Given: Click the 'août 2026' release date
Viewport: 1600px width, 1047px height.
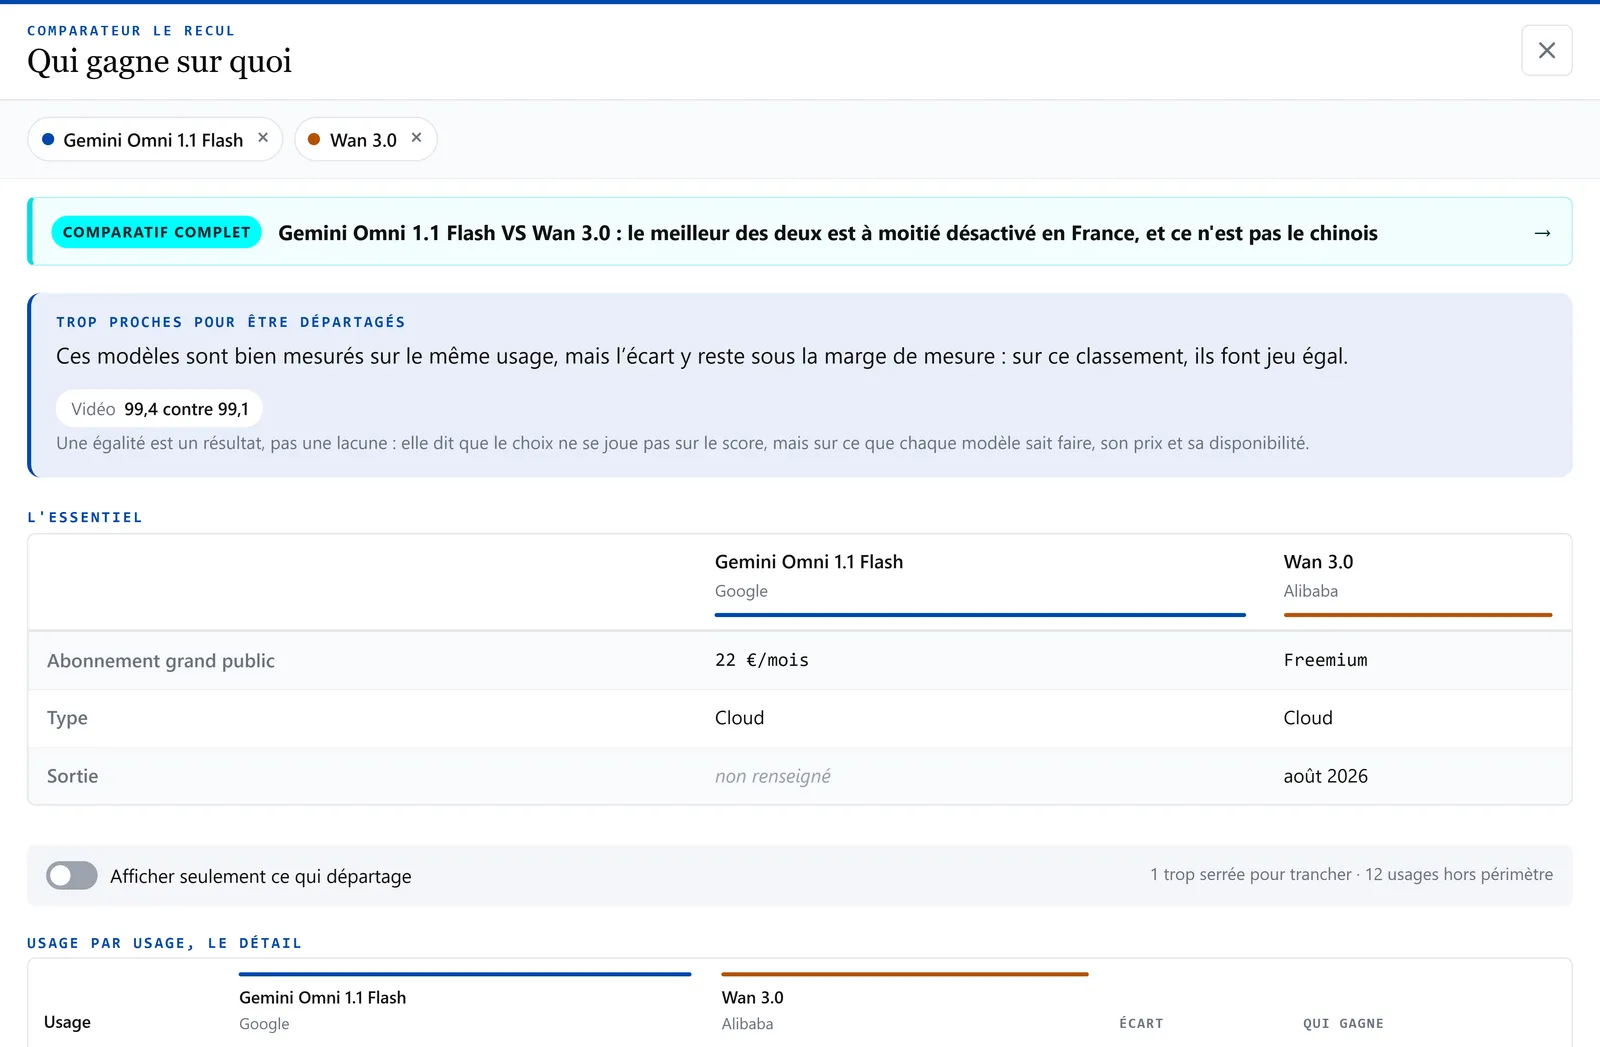Looking at the screenshot, I should (1326, 776).
